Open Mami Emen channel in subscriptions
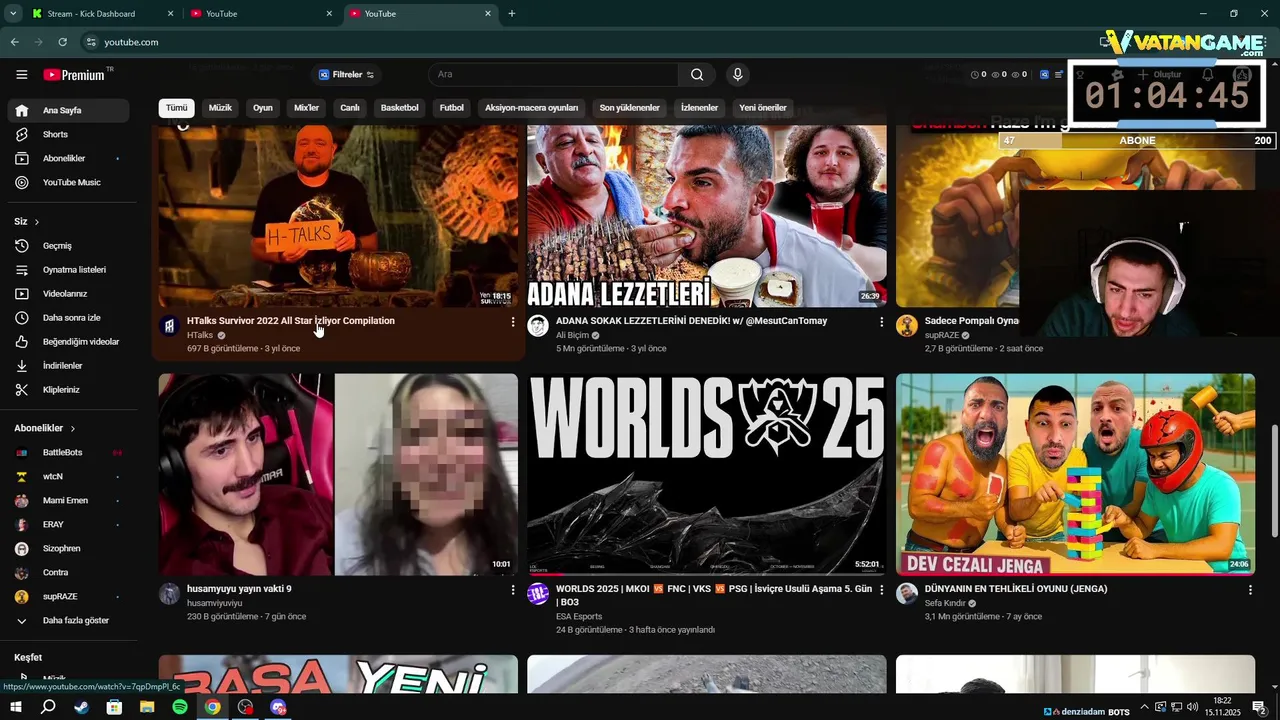1280x720 pixels. [x=68, y=501]
